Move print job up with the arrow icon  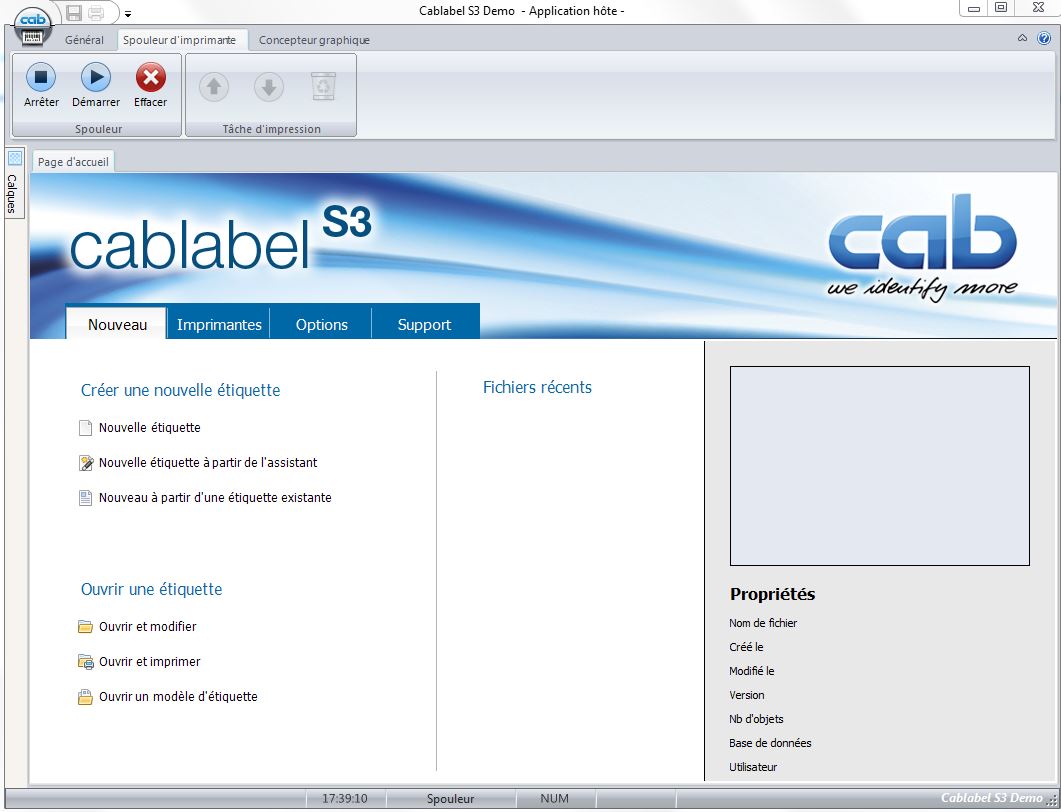[x=214, y=87]
